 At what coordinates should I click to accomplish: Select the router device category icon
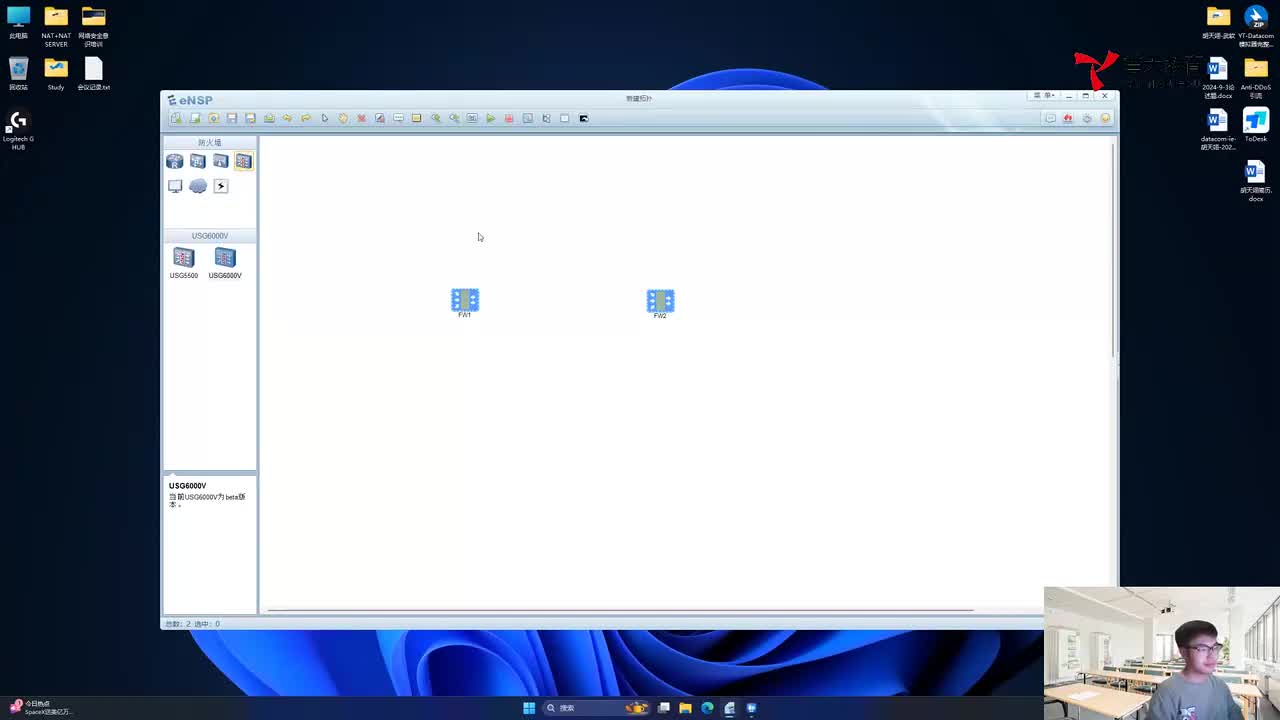tap(175, 161)
